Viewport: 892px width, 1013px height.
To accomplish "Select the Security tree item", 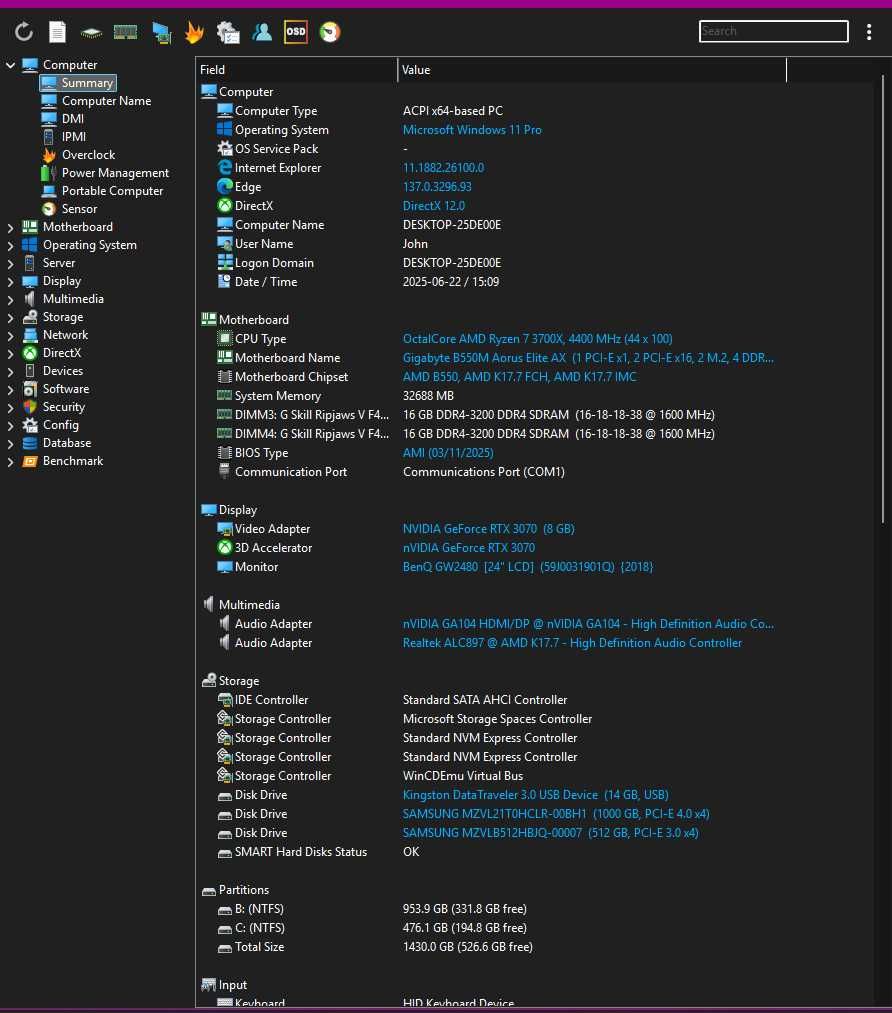I will [54, 407].
